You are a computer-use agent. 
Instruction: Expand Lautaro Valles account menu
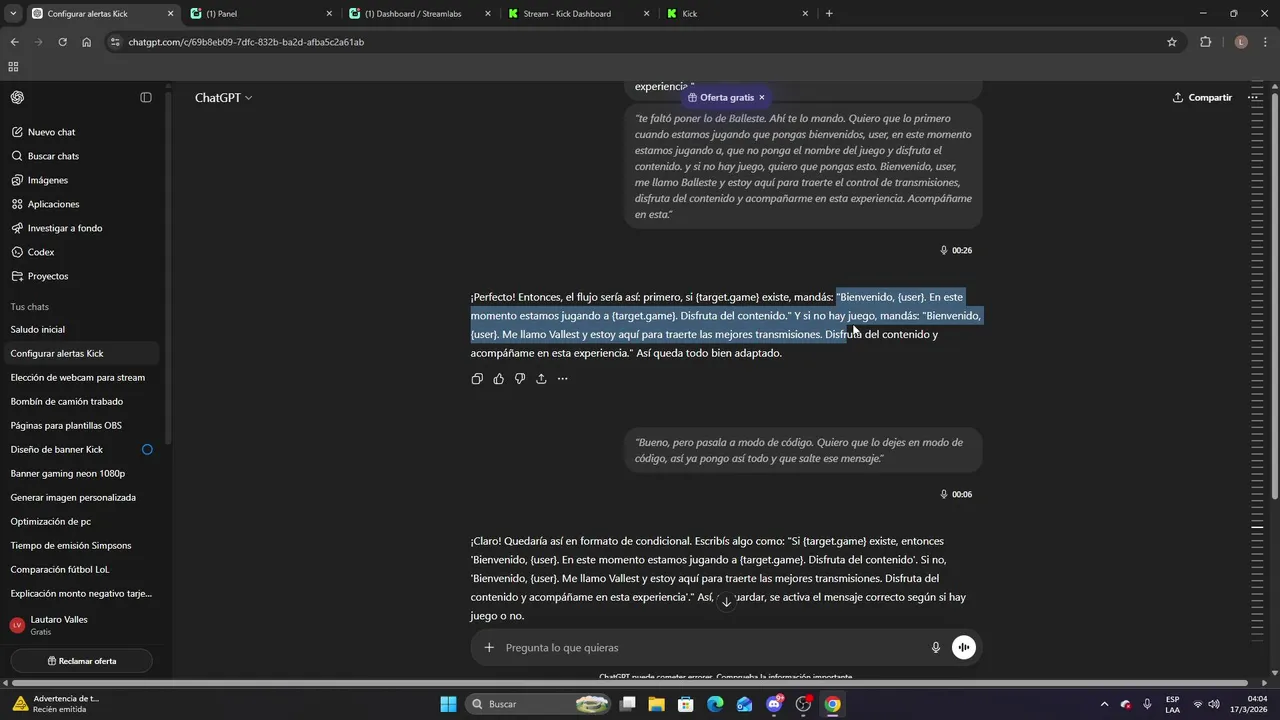tap(80, 625)
